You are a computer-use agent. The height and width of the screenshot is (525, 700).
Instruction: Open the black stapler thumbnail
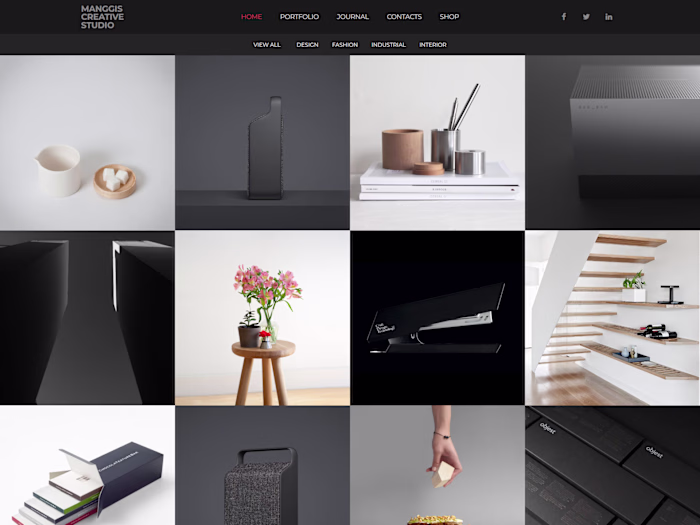[438, 318]
